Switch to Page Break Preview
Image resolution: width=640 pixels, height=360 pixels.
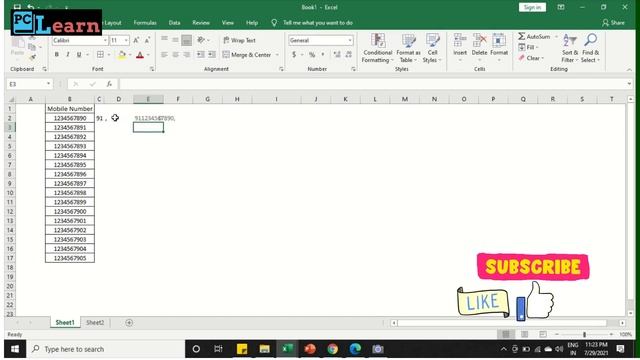(543, 334)
